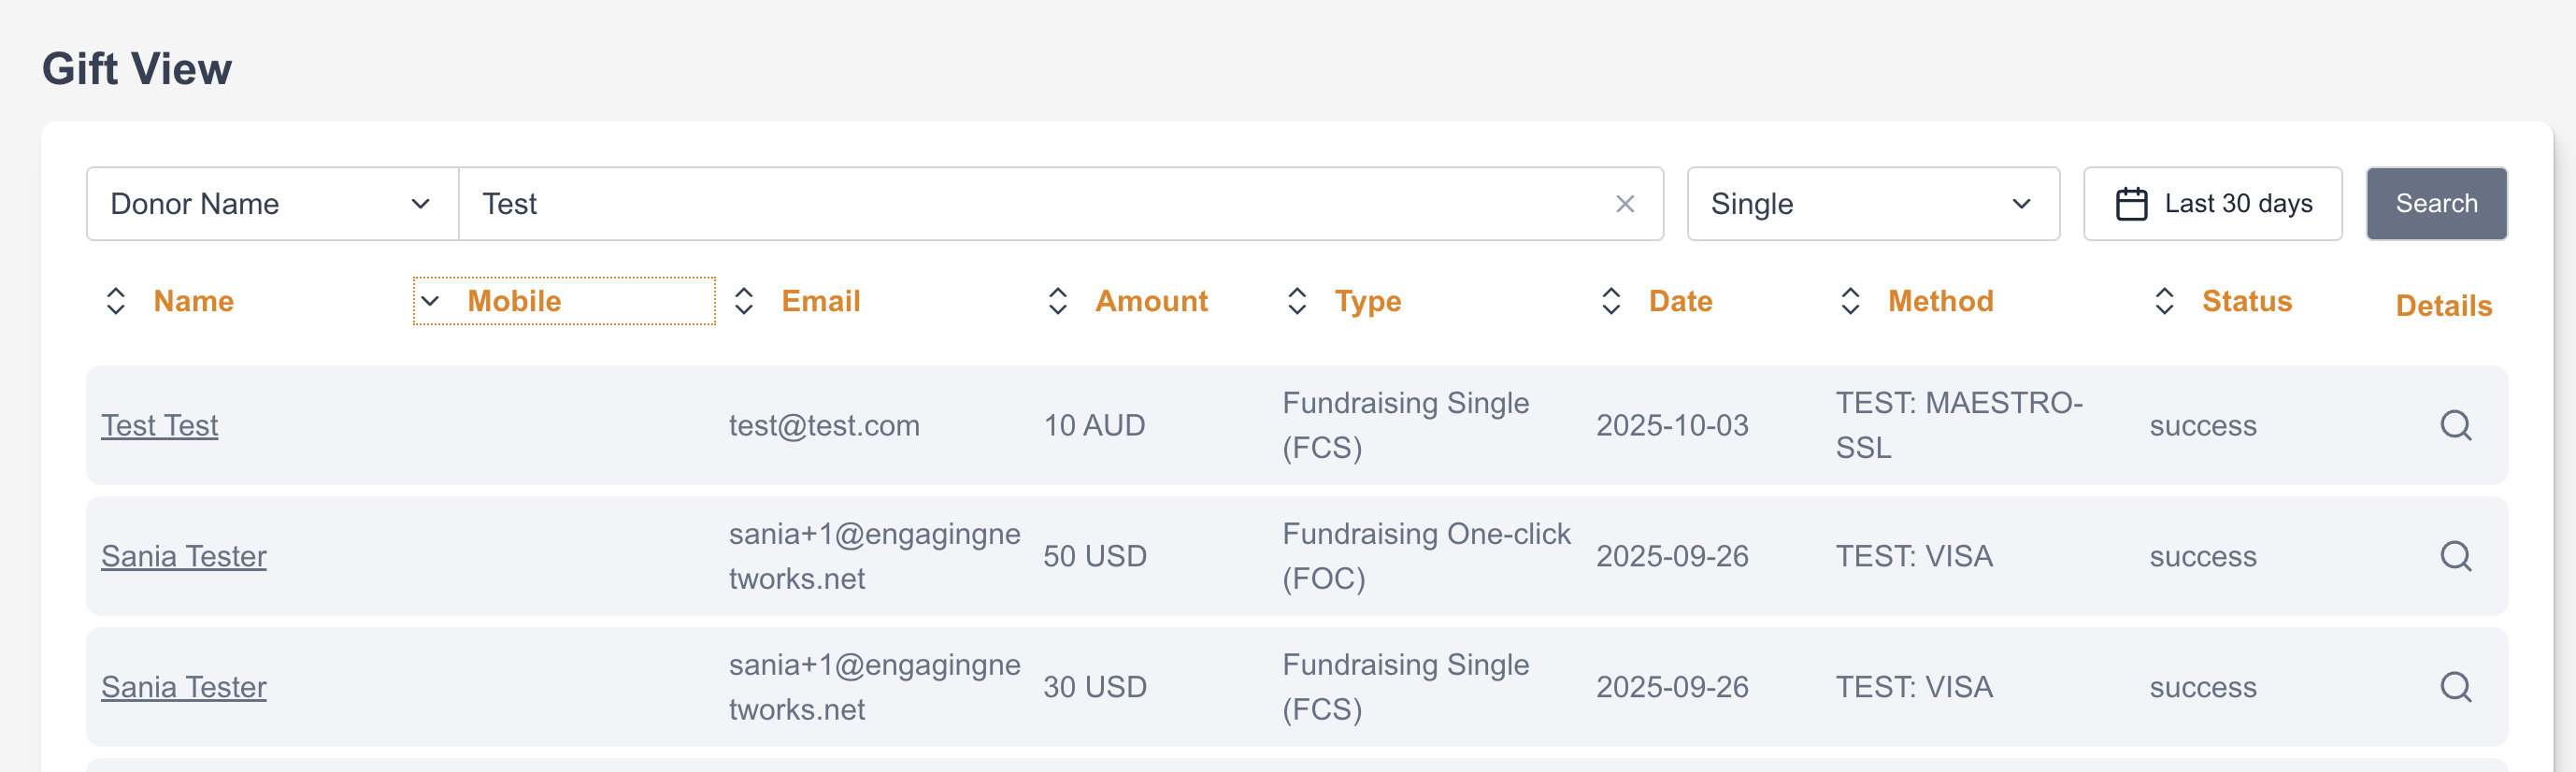Open the Donor Name filter dropdown
Viewport: 2576px width, 772px height.
coord(272,204)
